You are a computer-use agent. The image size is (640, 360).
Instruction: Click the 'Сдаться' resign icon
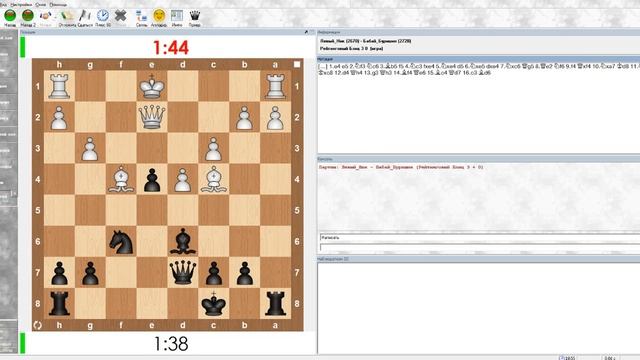point(84,16)
